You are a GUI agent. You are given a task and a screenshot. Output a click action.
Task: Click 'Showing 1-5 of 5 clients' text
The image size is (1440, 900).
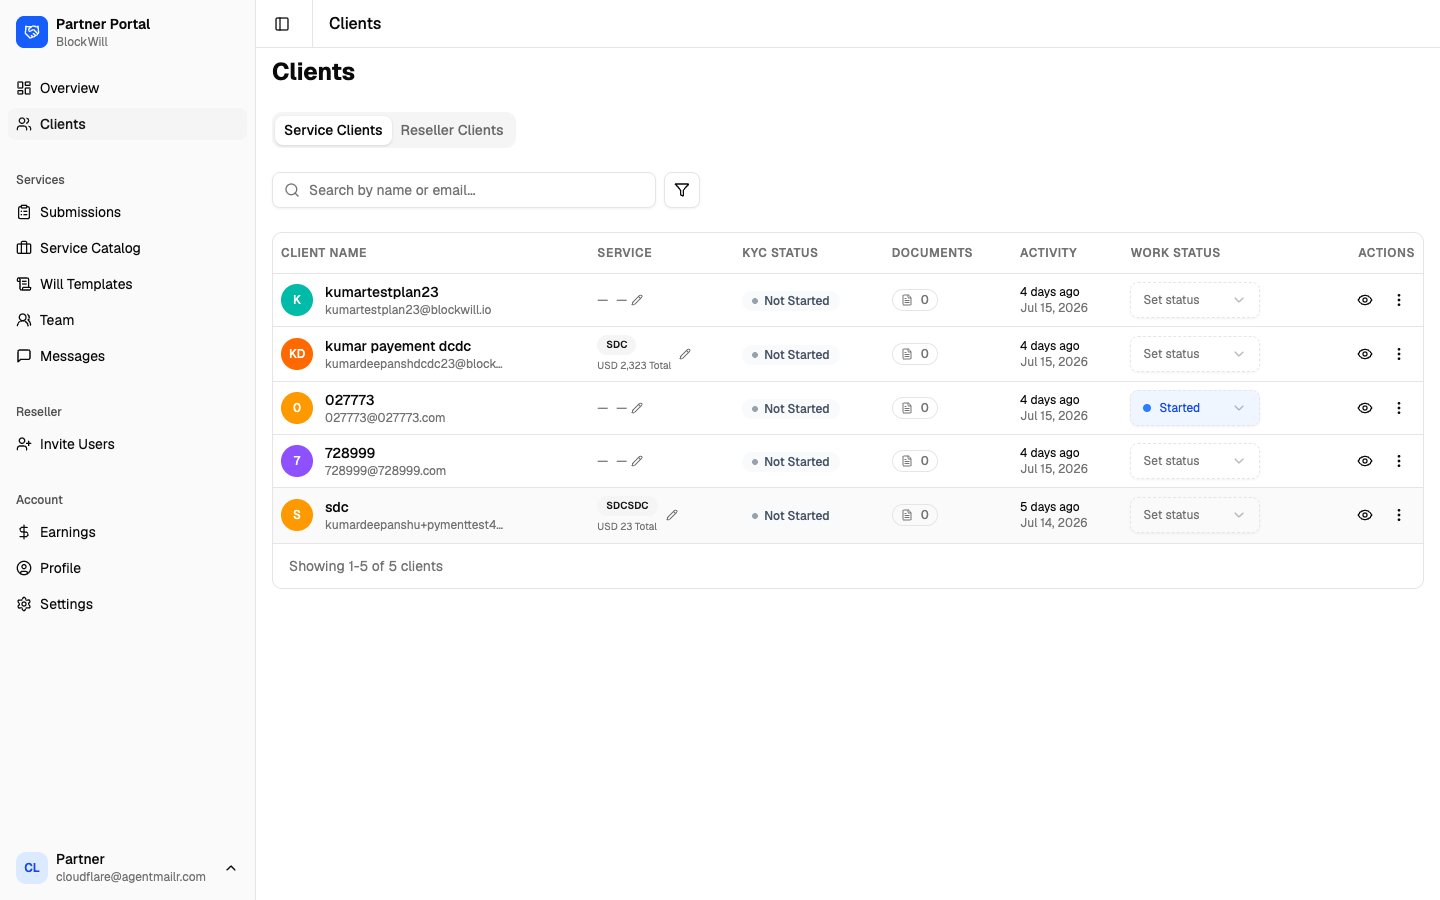[x=366, y=566]
